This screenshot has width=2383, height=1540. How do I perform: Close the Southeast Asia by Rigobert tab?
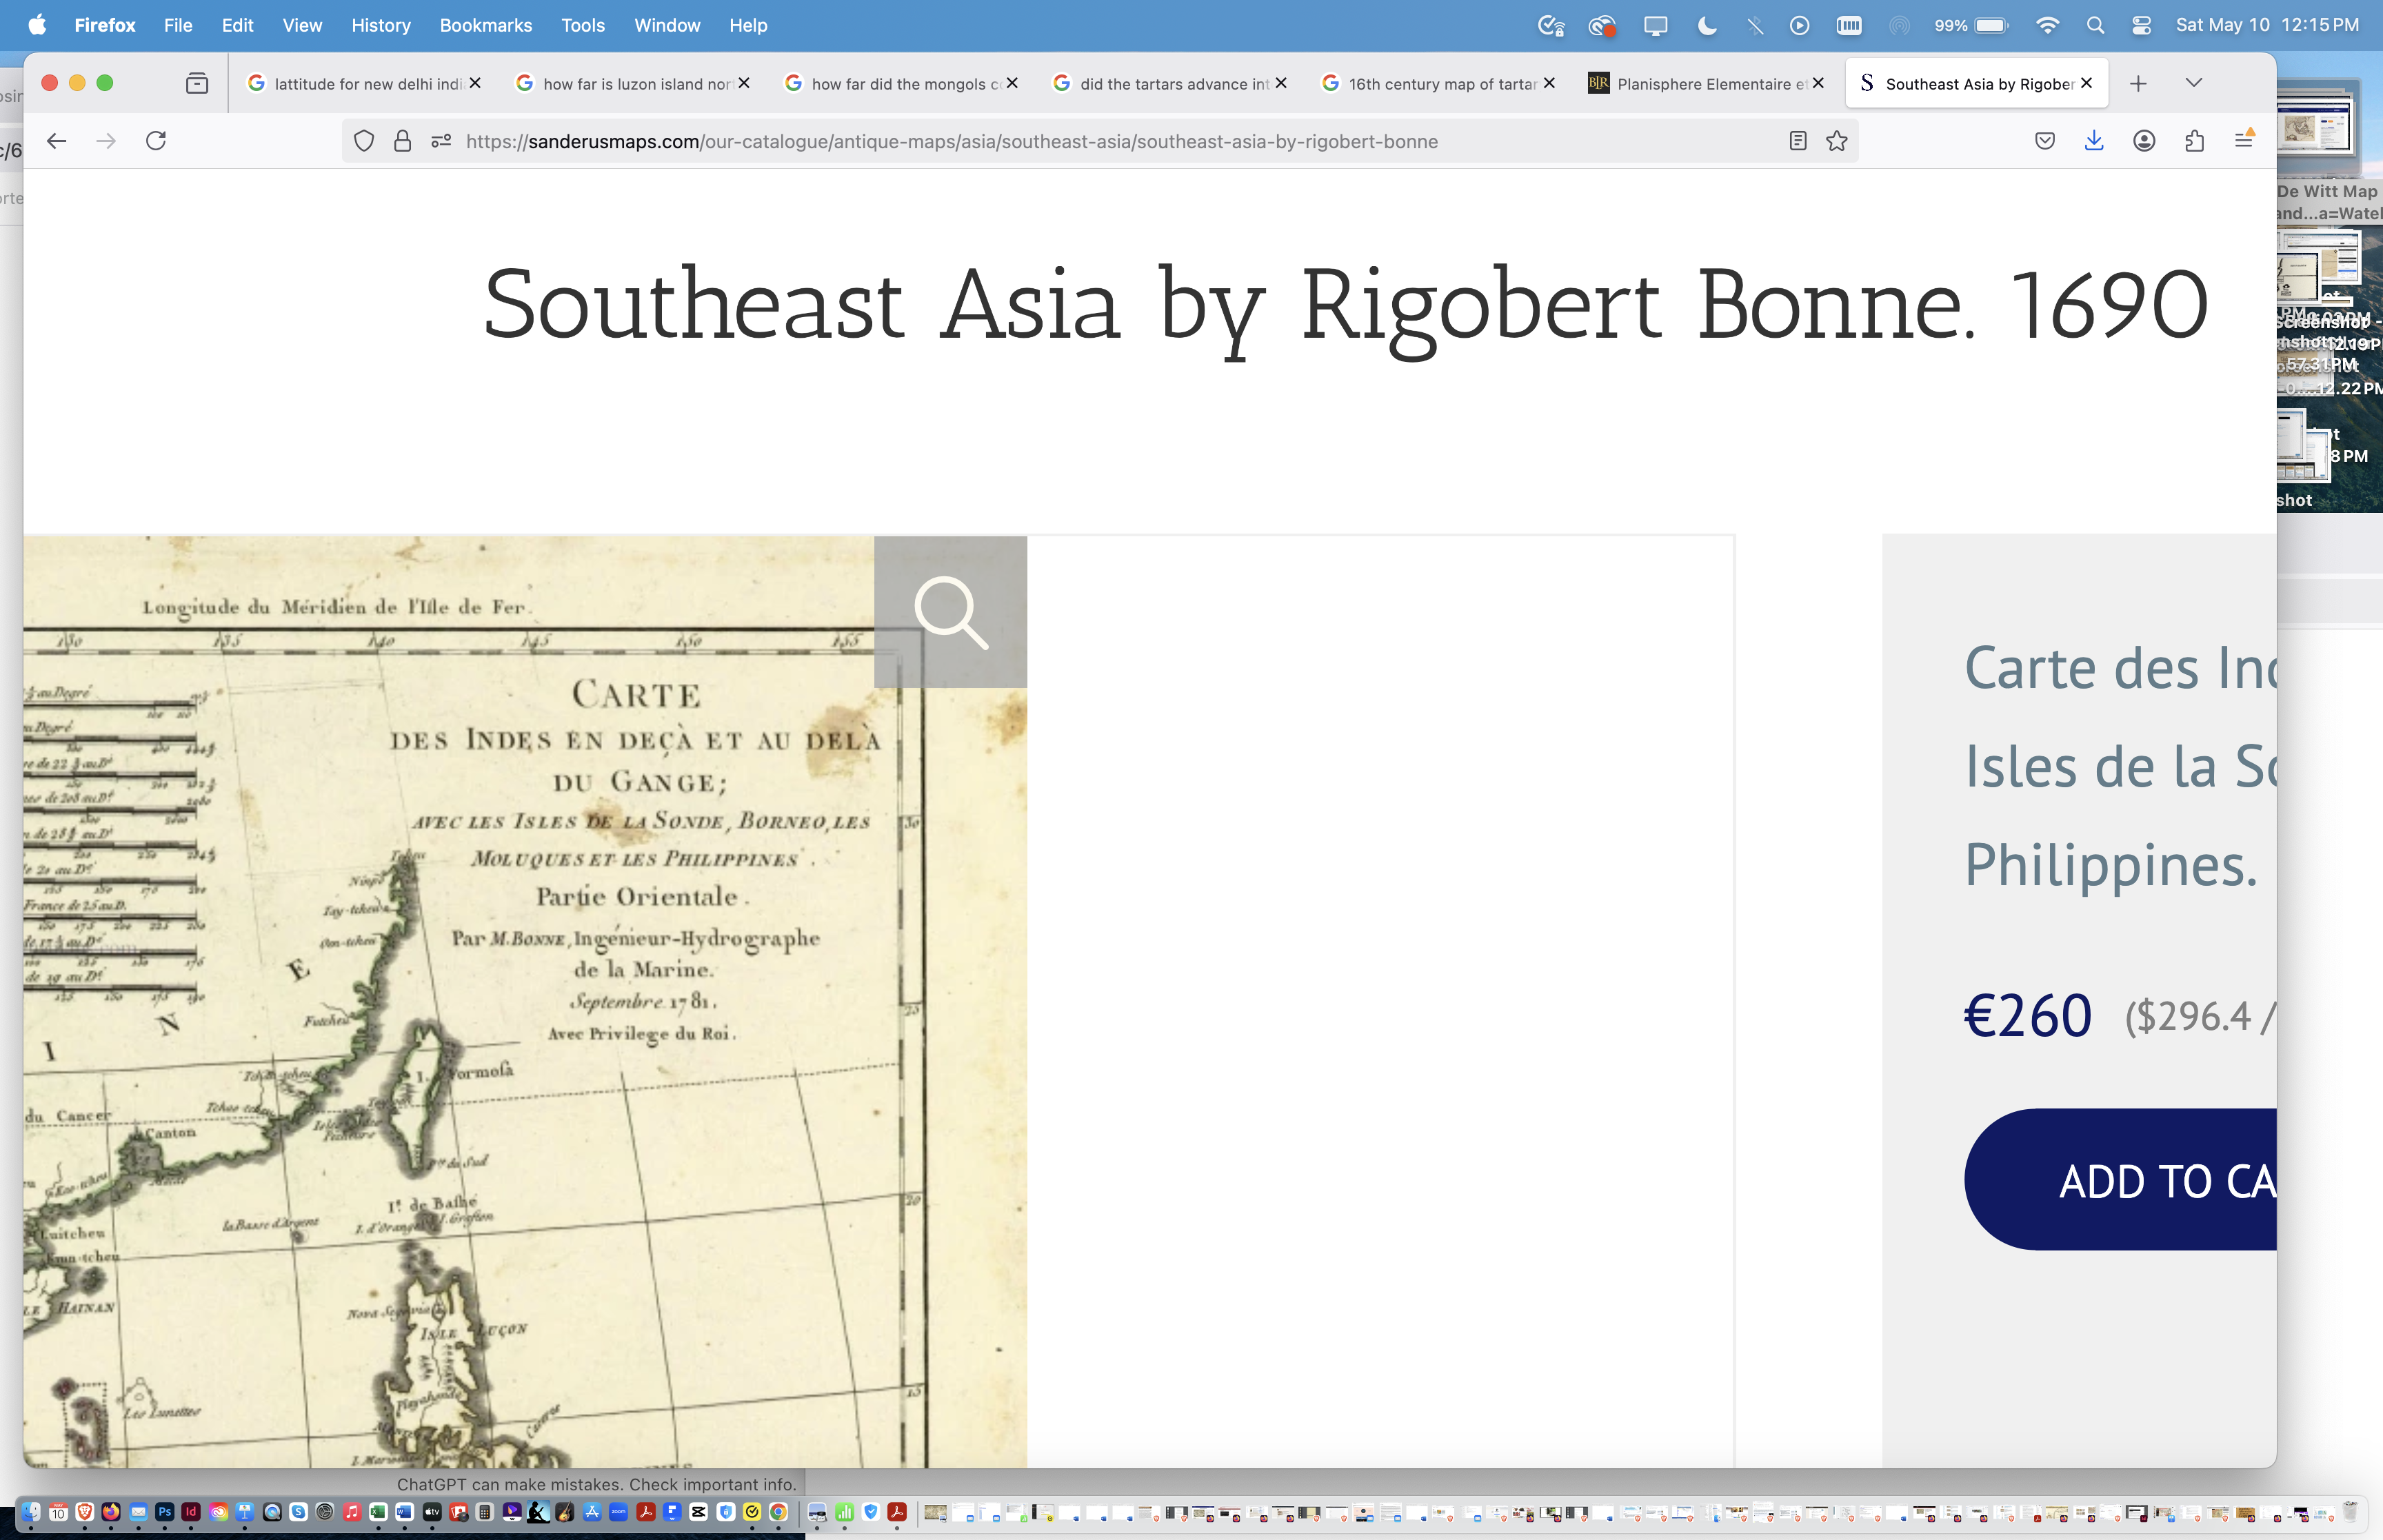point(2087,83)
